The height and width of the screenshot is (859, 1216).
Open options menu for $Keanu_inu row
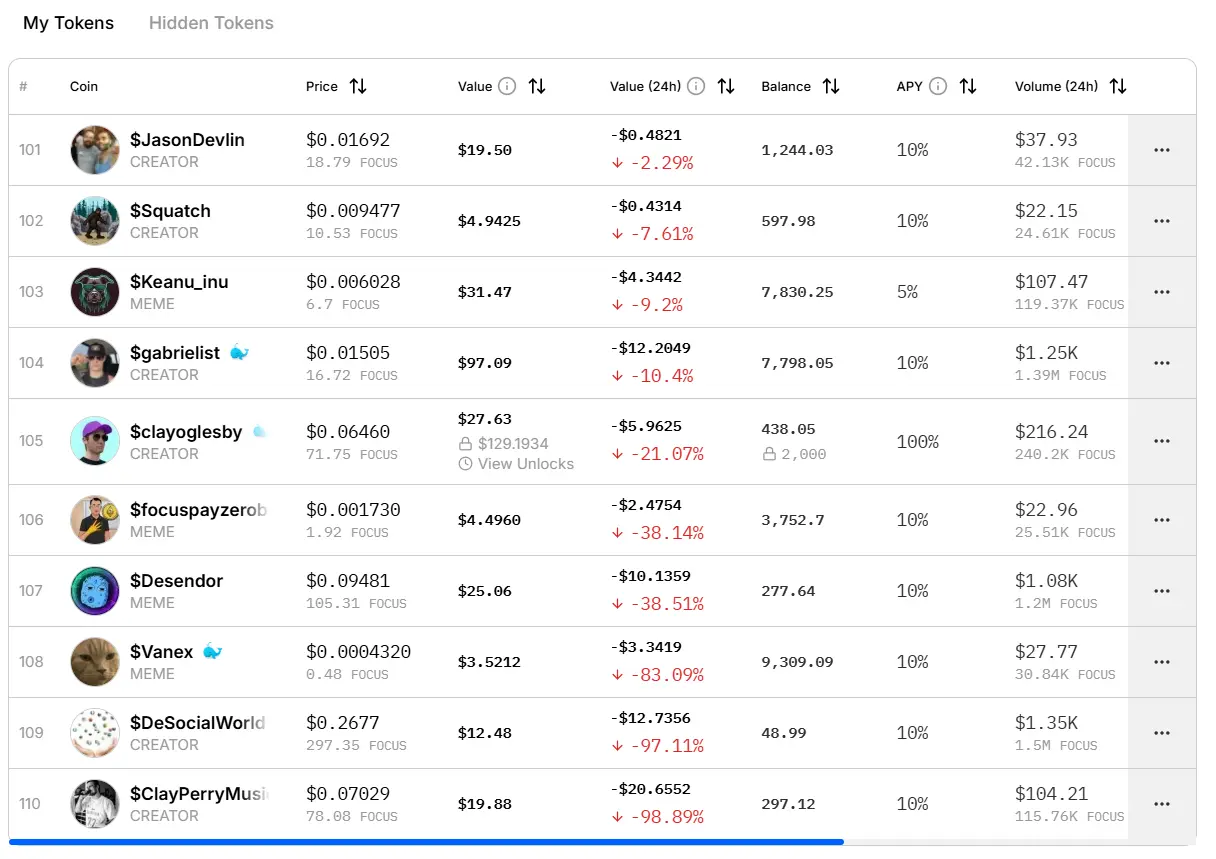pos(1161,292)
